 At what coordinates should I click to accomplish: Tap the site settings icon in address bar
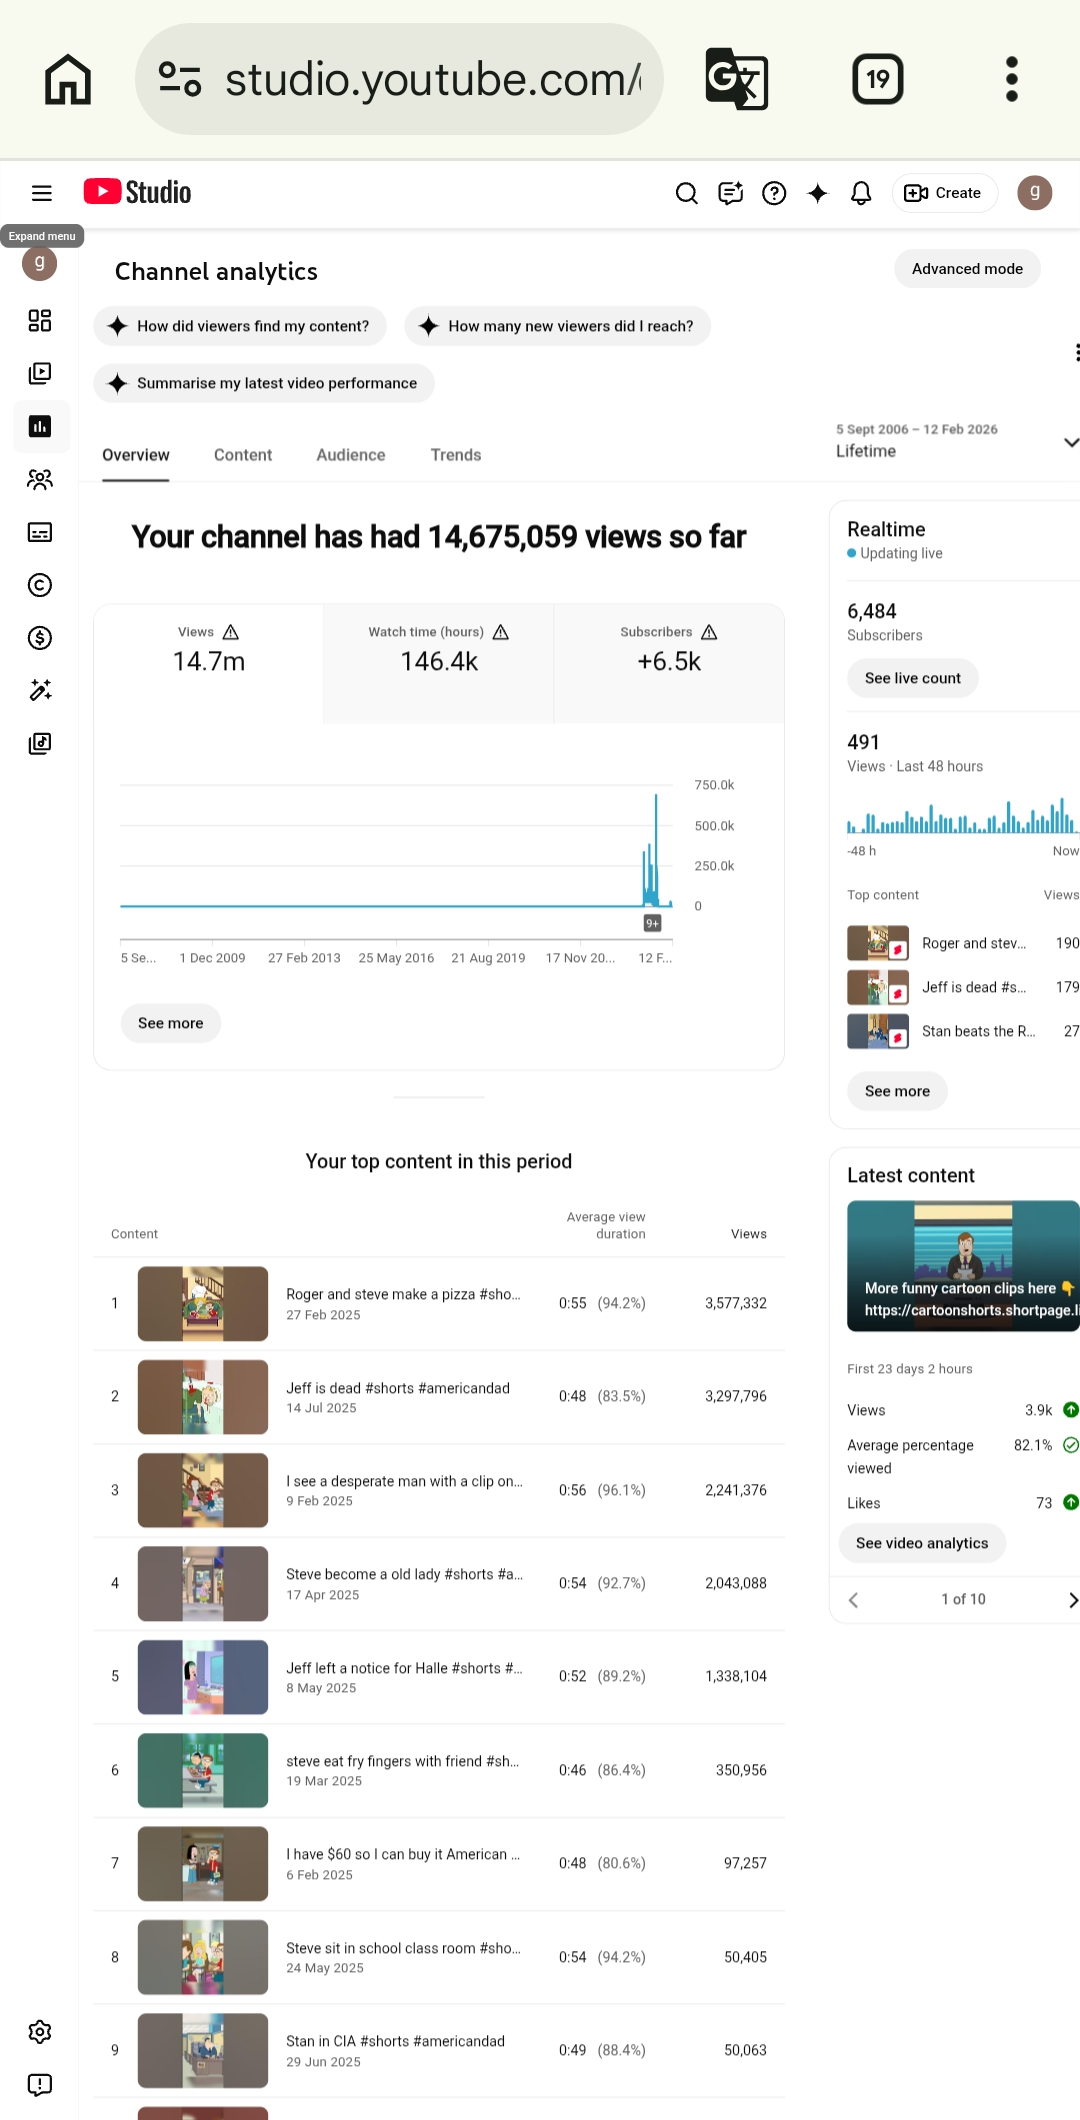(180, 79)
